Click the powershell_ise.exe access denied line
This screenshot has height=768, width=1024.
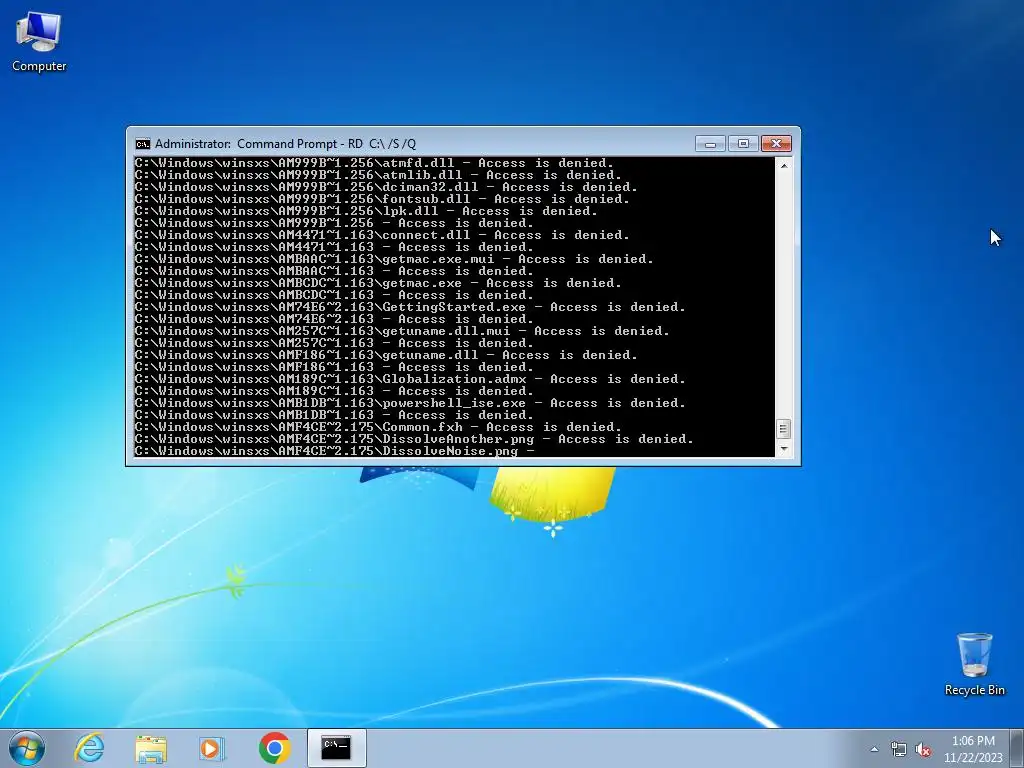[x=410, y=403]
